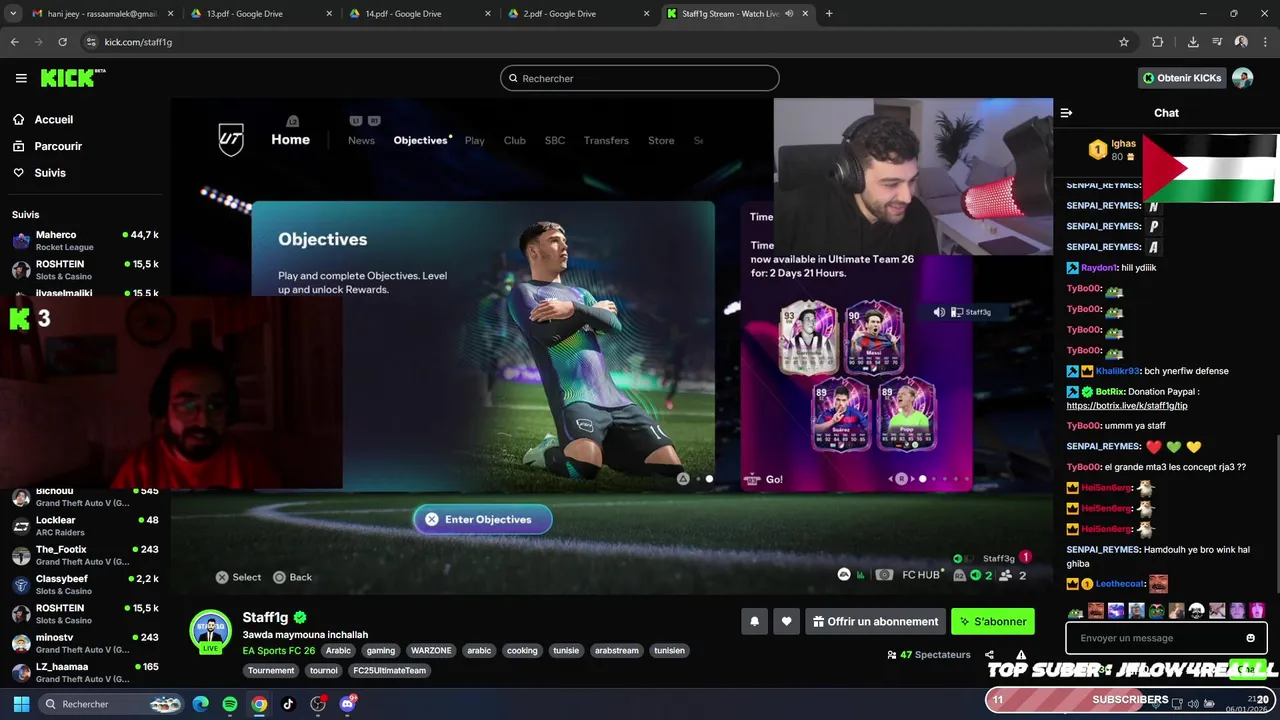Open Discord from taskbar
This screenshot has height=720, width=1280.
[x=347, y=704]
